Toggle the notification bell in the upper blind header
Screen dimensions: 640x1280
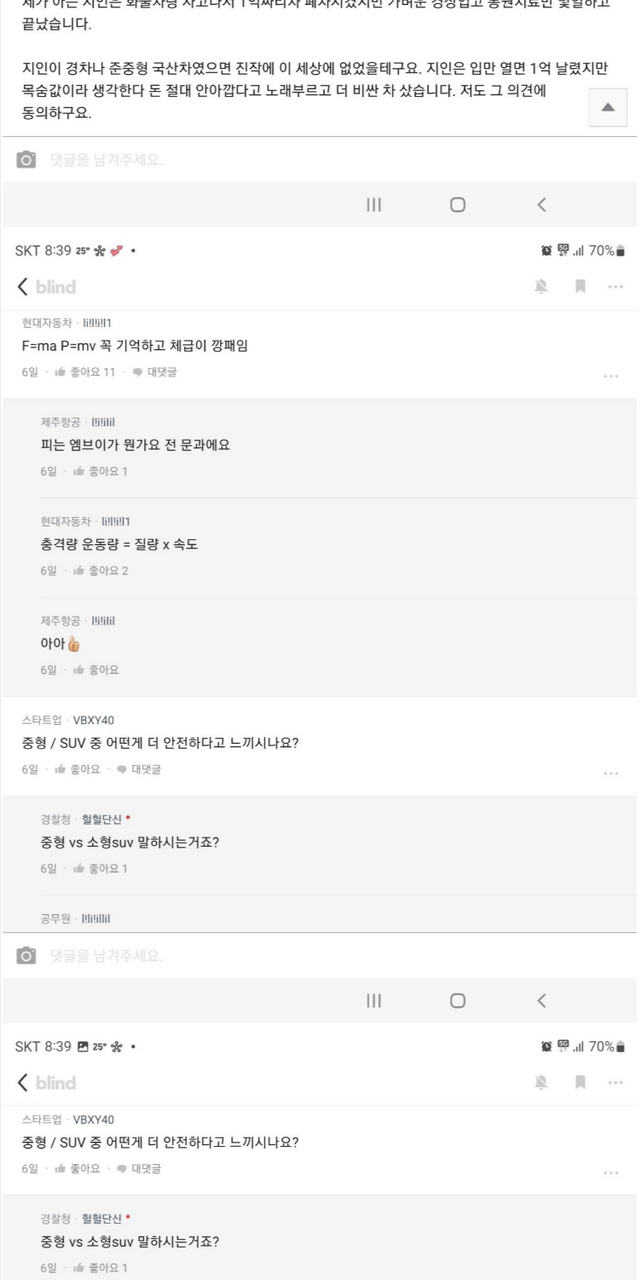(541, 287)
